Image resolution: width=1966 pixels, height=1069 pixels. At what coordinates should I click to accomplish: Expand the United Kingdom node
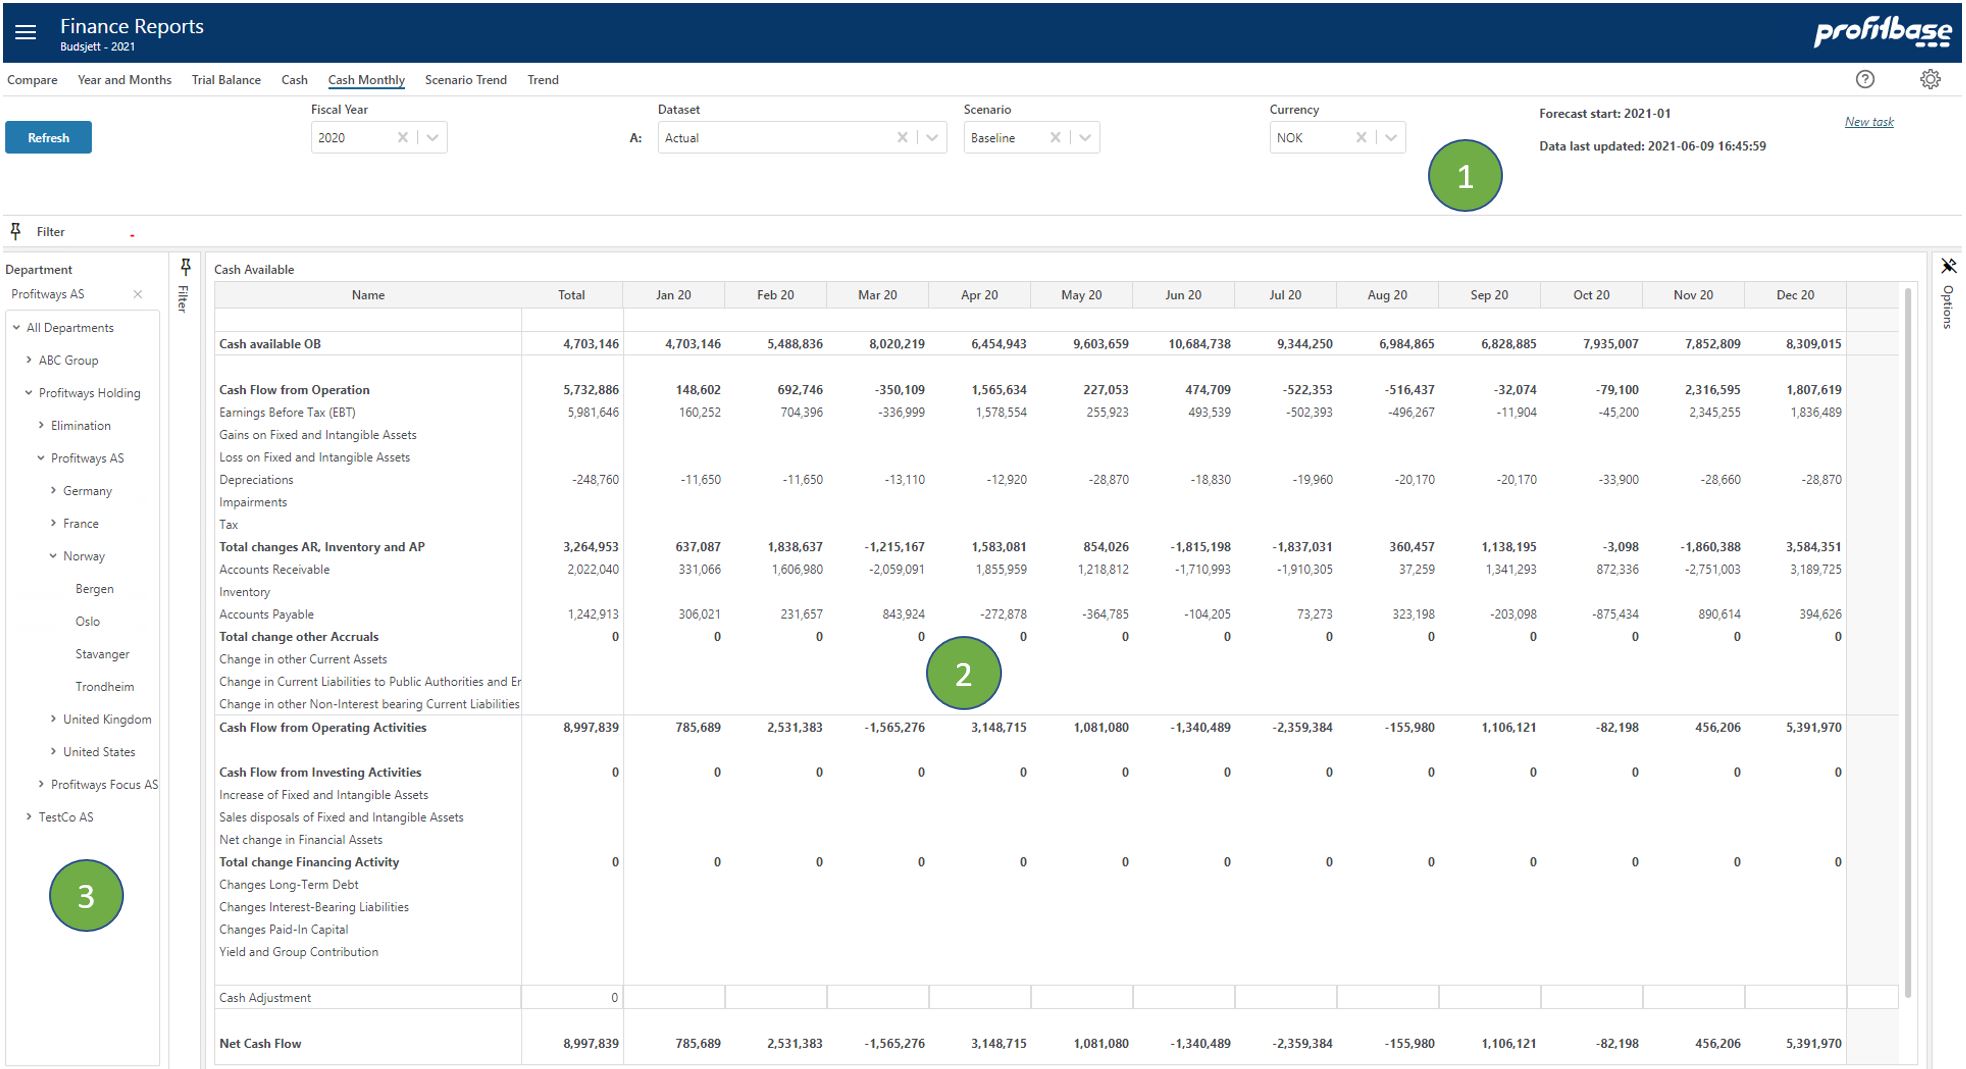tap(53, 719)
